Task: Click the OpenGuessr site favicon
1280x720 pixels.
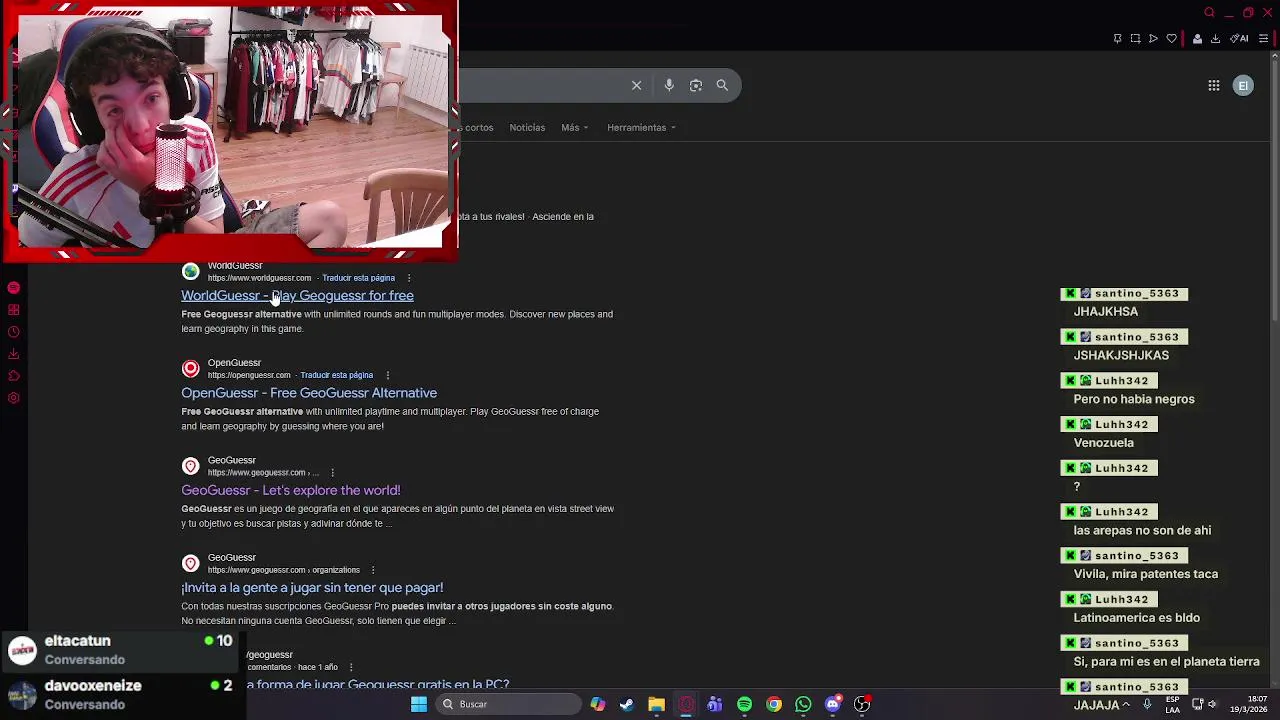Action: tap(190, 369)
